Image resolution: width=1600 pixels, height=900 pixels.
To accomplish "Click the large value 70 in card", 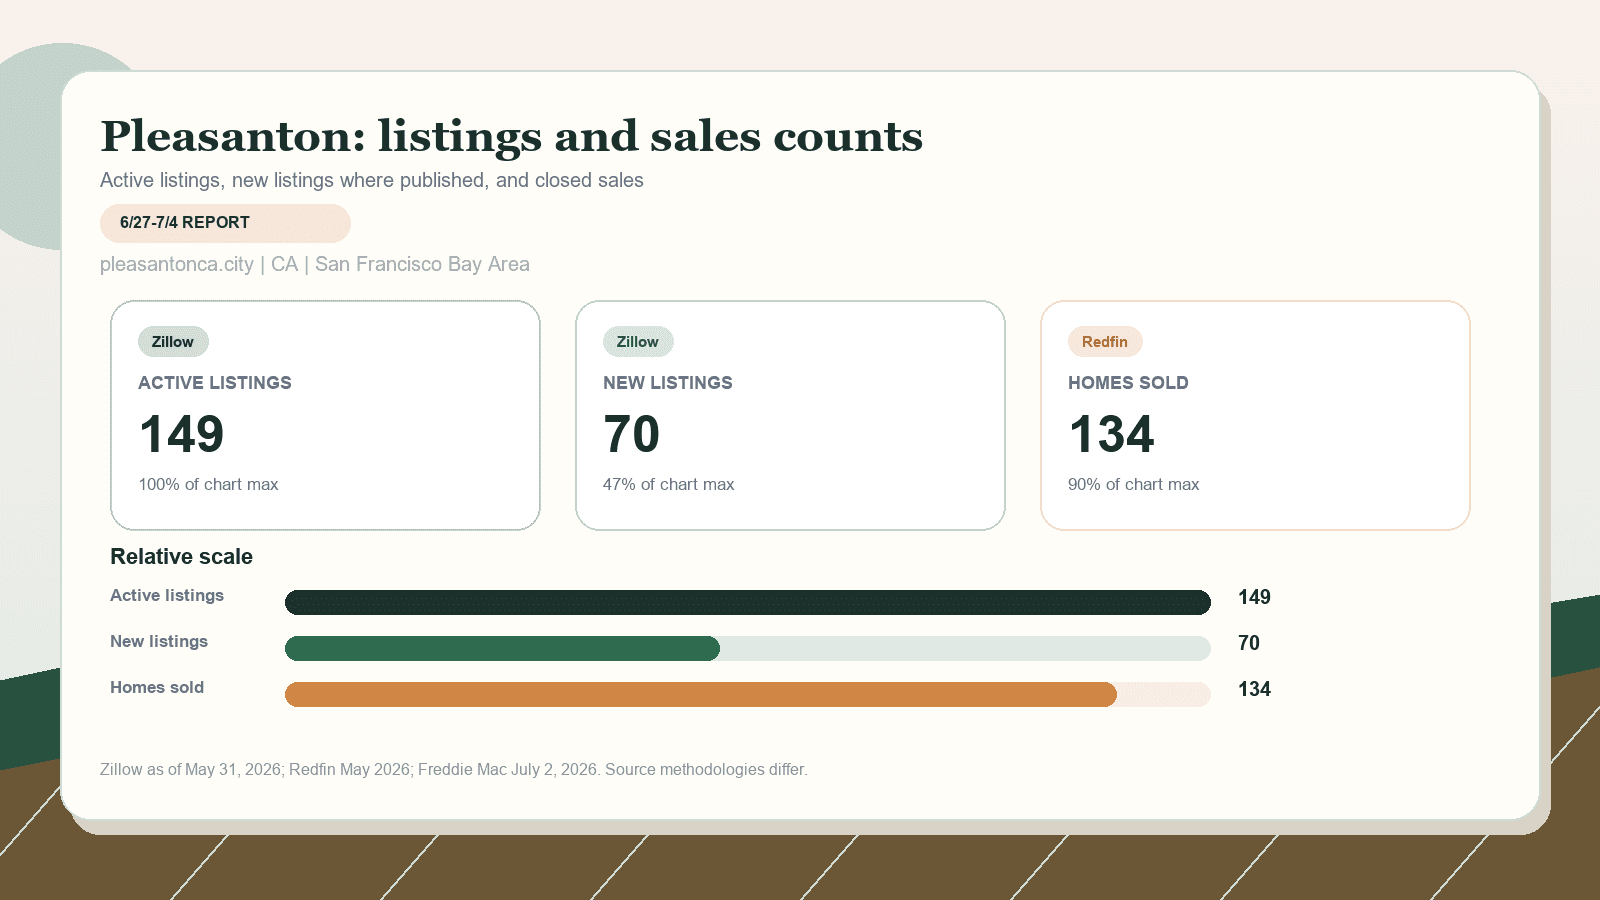I will coord(631,434).
